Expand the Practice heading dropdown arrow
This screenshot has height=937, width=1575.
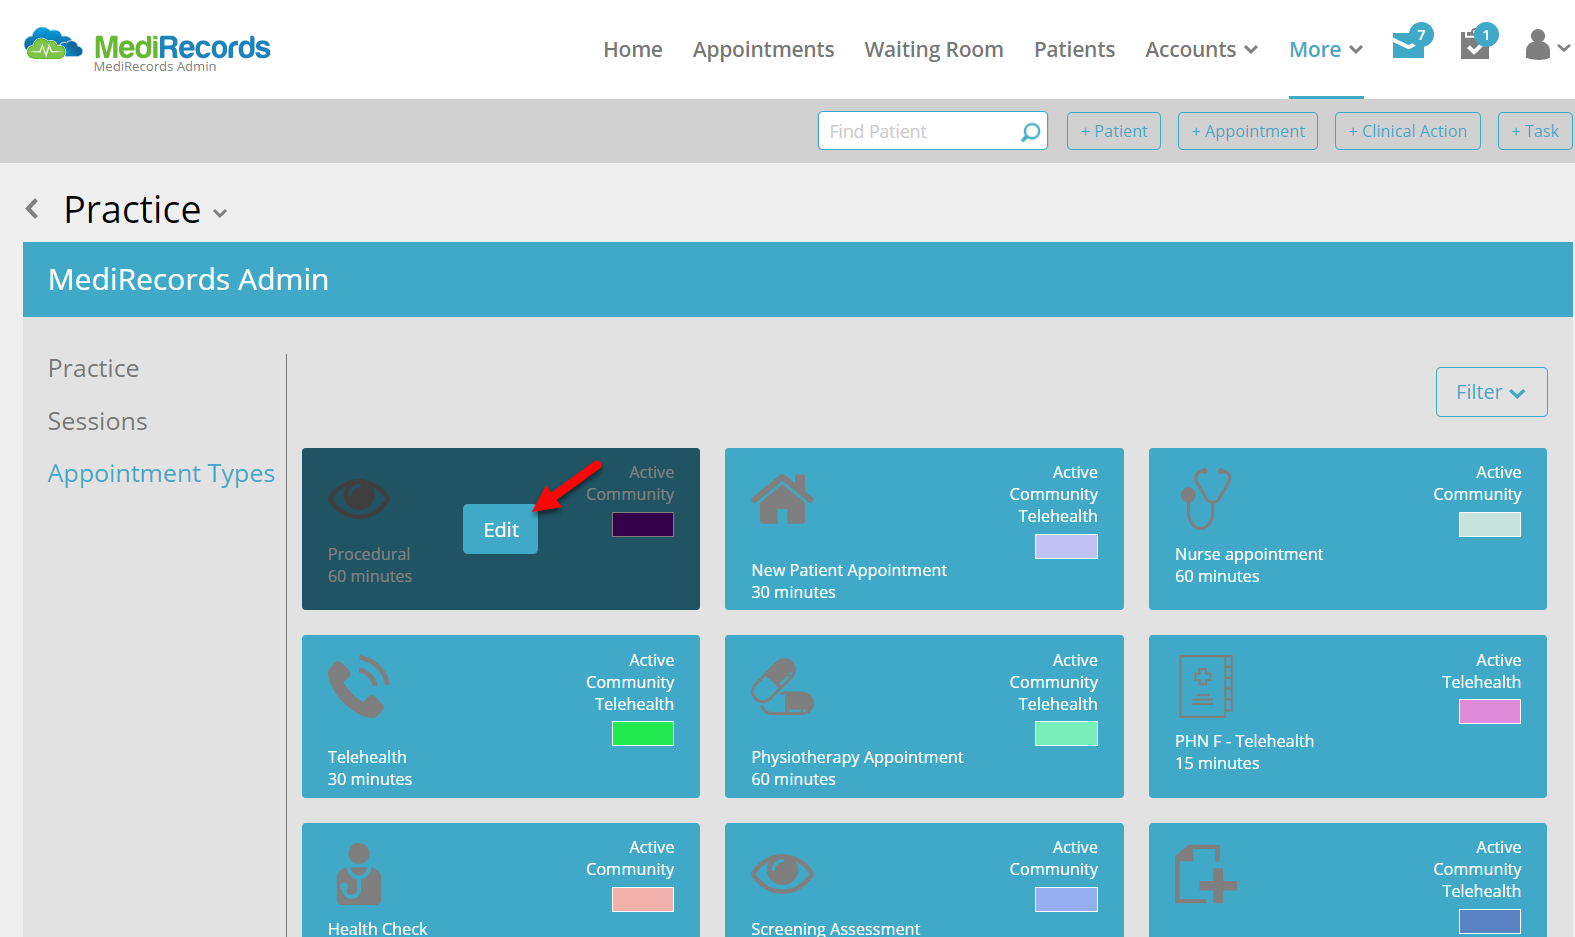click(220, 213)
